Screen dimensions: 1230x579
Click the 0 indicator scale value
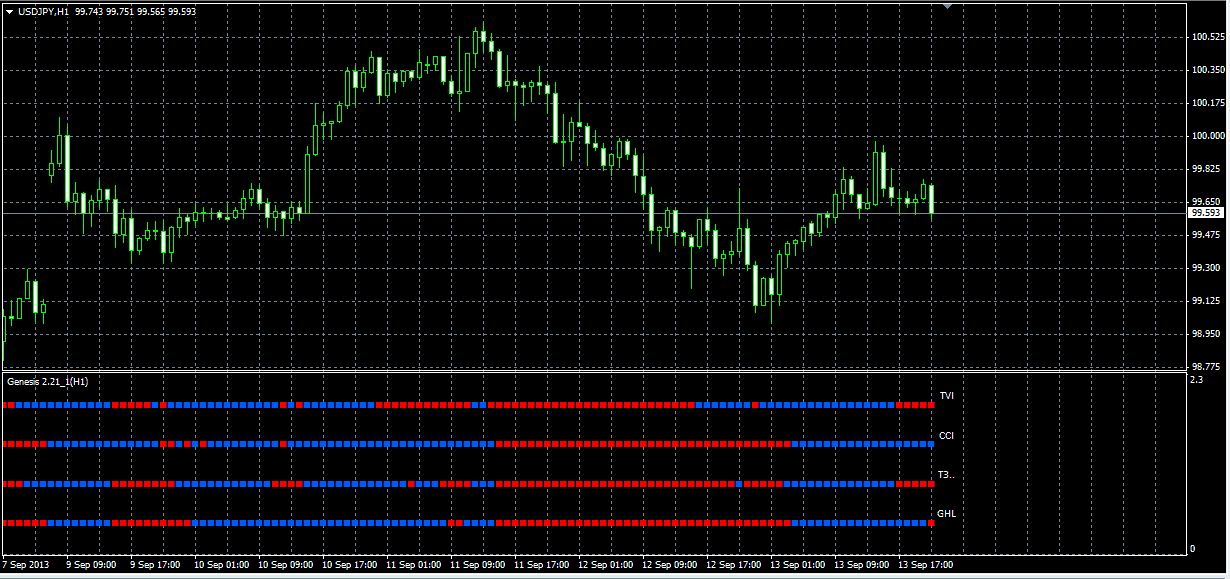click(x=1192, y=548)
